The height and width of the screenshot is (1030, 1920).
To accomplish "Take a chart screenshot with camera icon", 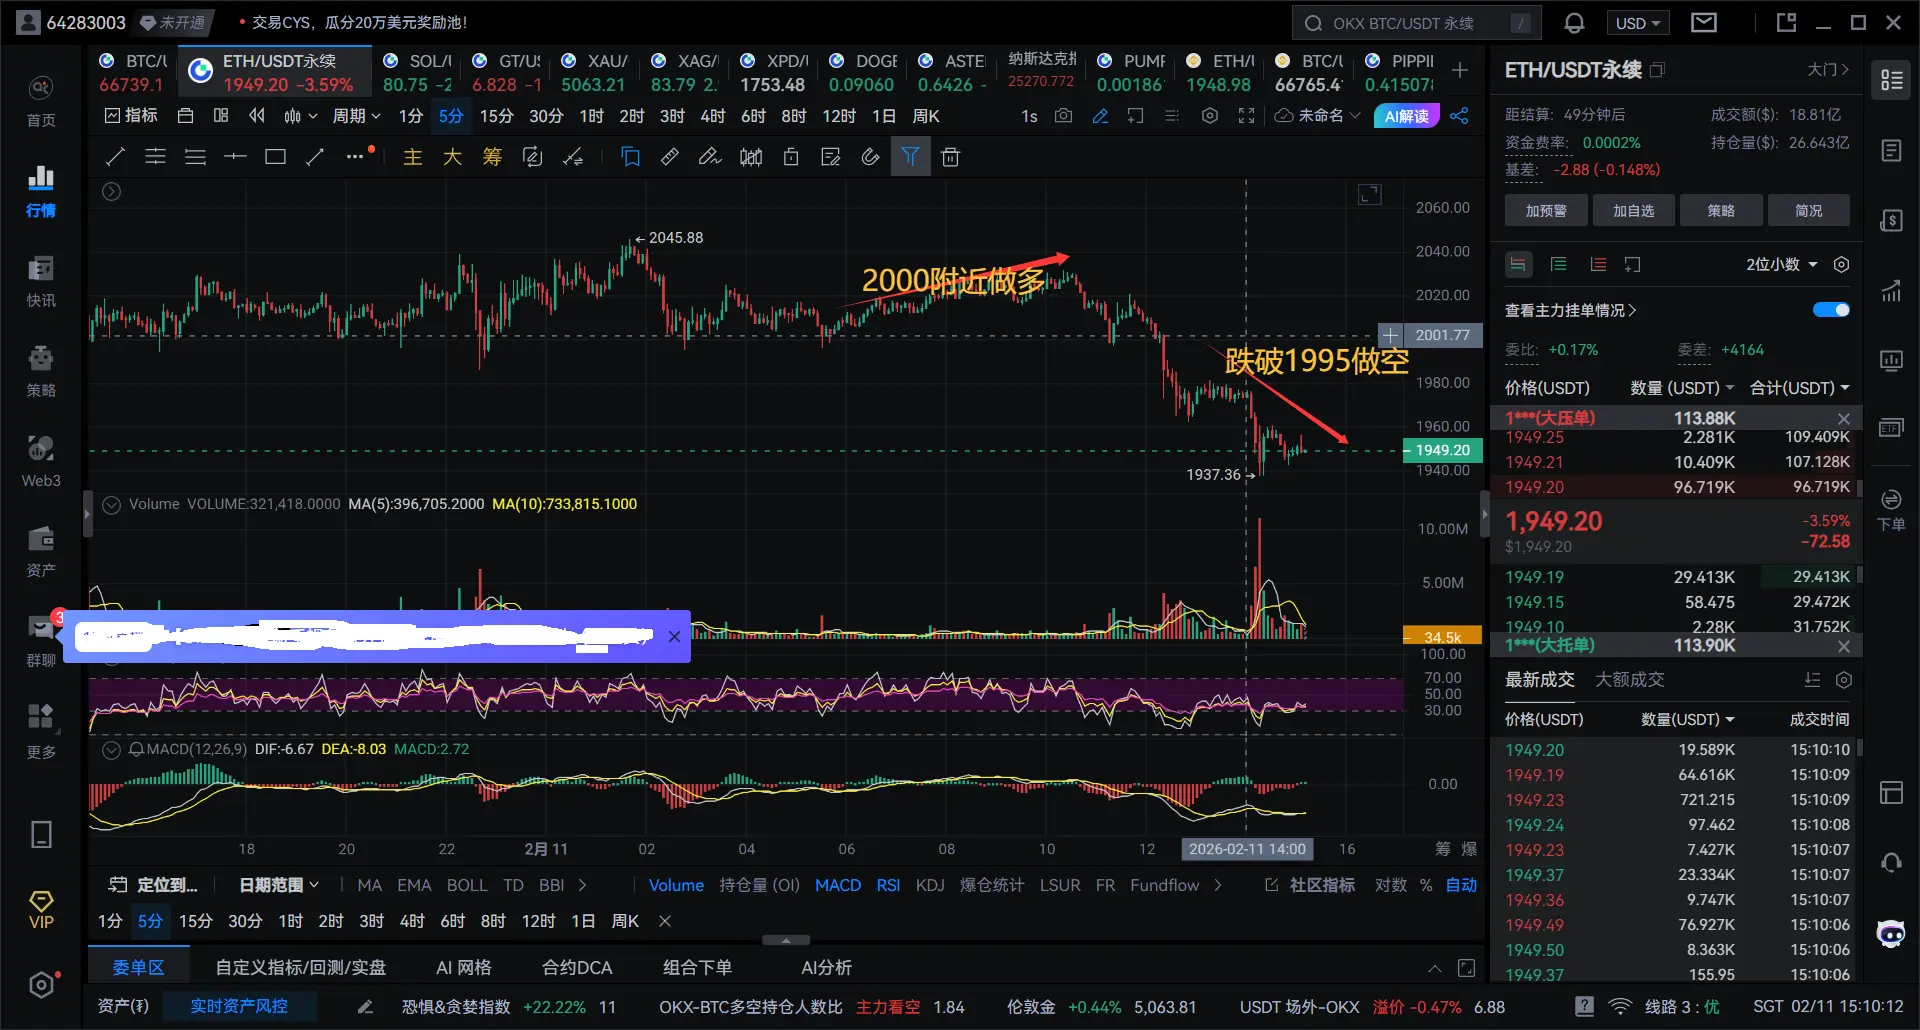I will [x=1064, y=116].
